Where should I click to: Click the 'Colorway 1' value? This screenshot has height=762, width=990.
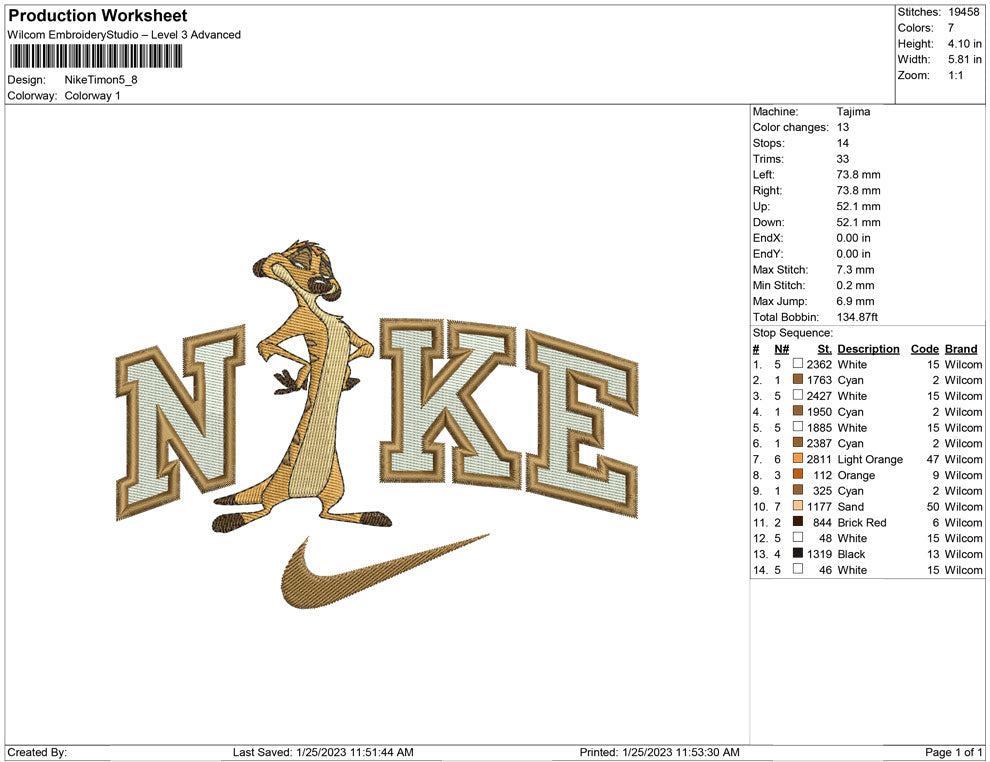coord(92,96)
